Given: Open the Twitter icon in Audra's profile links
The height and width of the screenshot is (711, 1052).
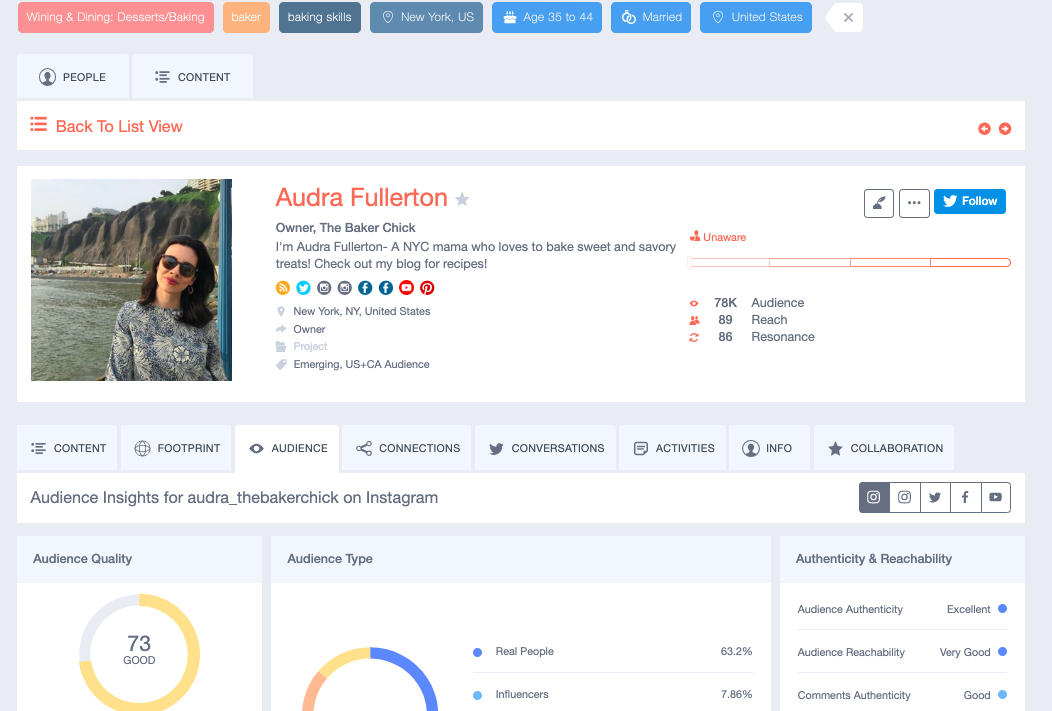Looking at the screenshot, I should point(303,288).
